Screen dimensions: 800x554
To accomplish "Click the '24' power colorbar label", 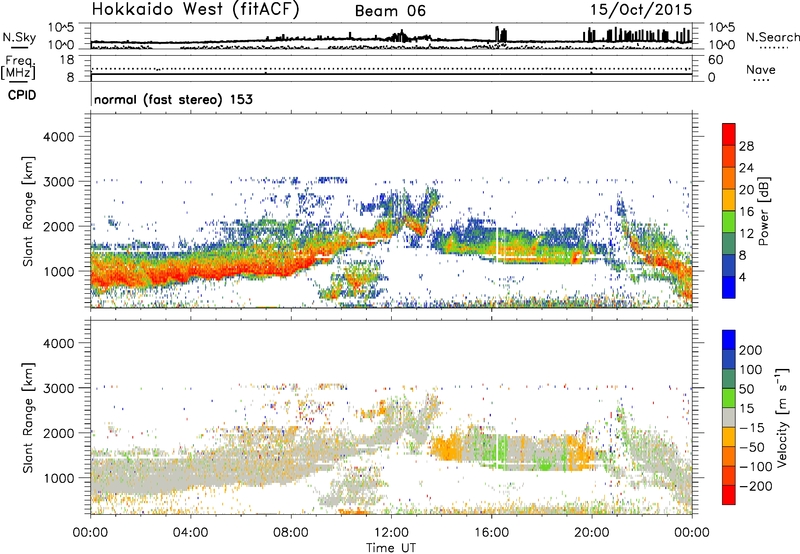I will tap(746, 168).
